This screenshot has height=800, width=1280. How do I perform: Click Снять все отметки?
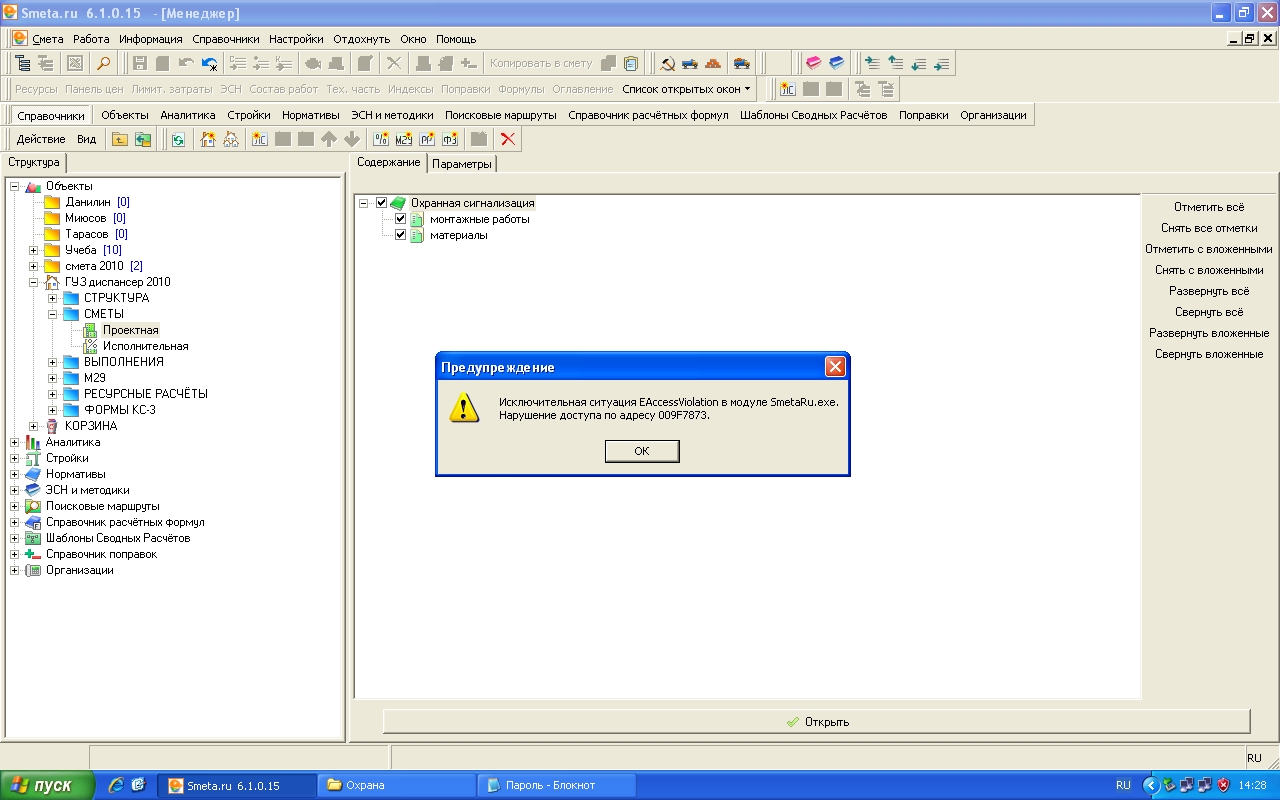click(x=1209, y=228)
